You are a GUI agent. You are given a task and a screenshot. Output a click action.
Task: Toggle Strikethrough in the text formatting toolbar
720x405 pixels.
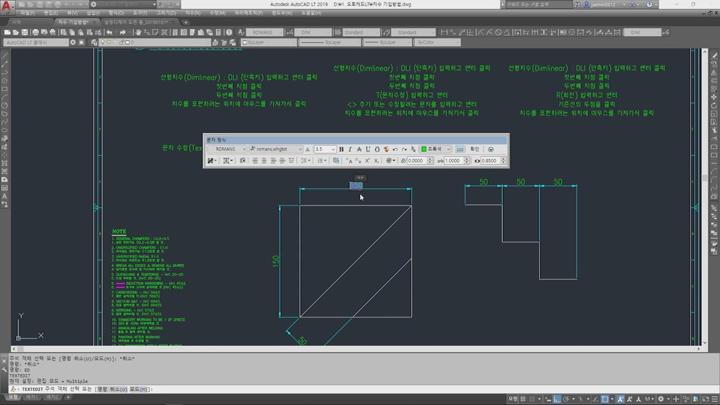[x=359, y=149]
